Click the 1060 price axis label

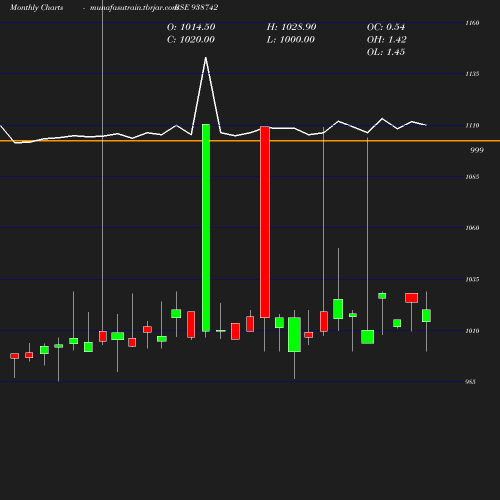(472, 228)
